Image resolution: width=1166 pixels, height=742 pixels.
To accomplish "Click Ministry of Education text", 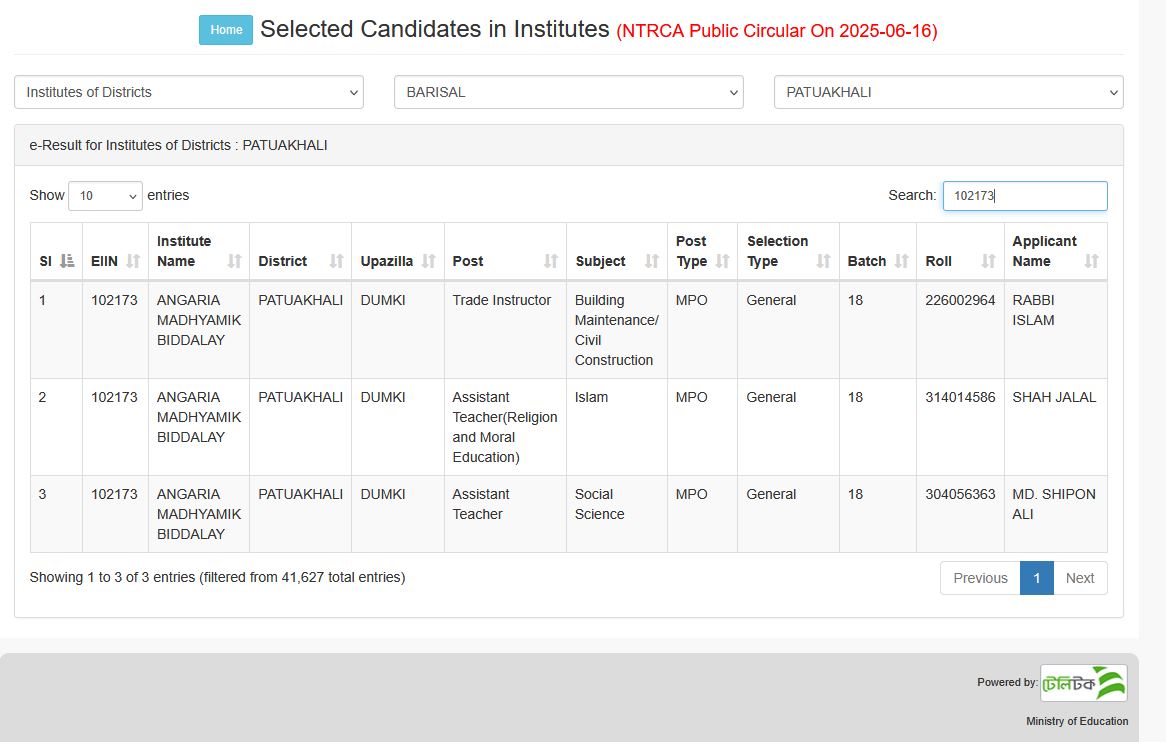I will [1077, 721].
